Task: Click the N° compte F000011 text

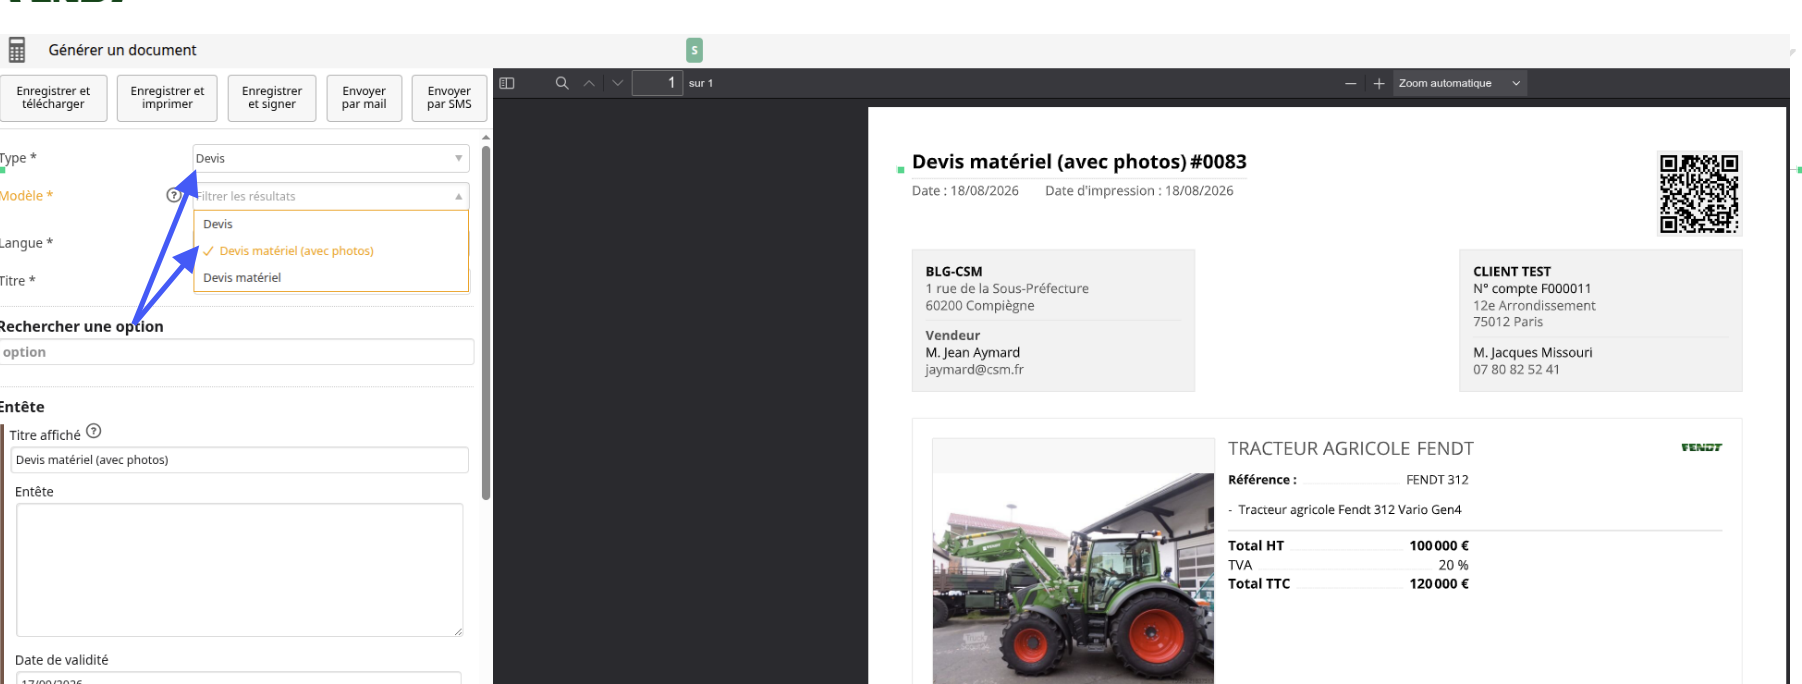Action: coord(1532,289)
